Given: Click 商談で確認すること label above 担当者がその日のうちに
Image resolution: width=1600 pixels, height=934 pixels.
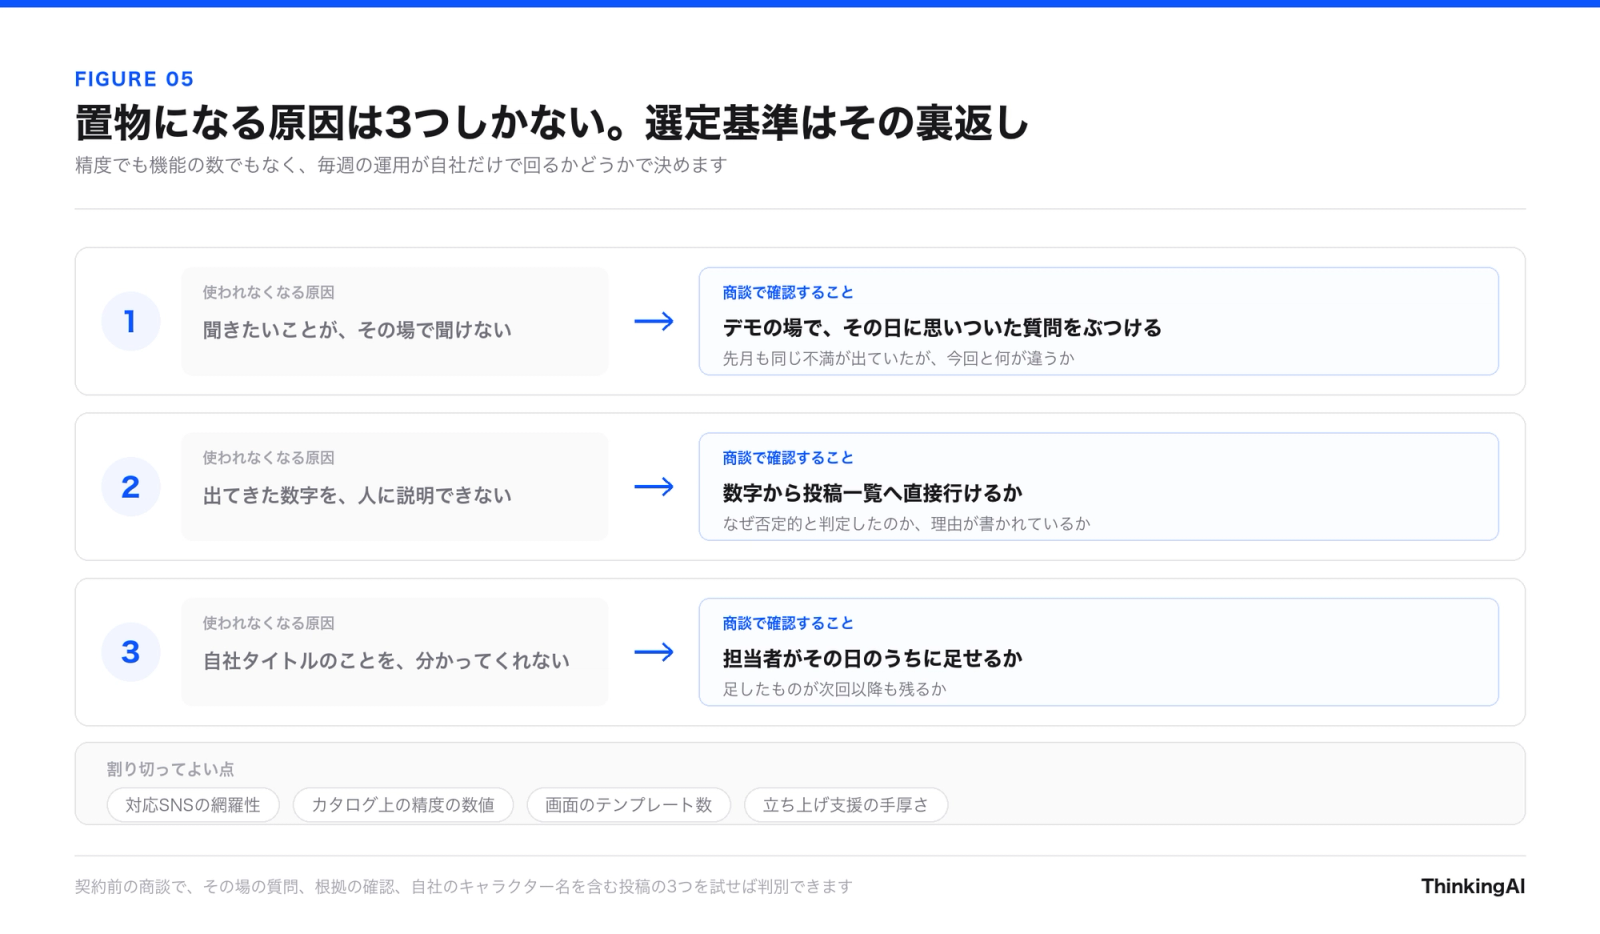Looking at the screenshot, I should tap(788, 623).
